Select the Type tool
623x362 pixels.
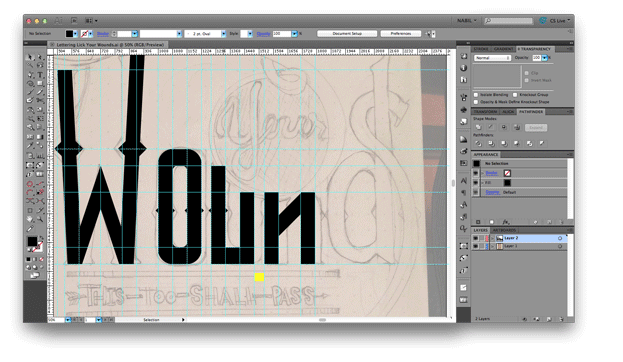point(40,75)
